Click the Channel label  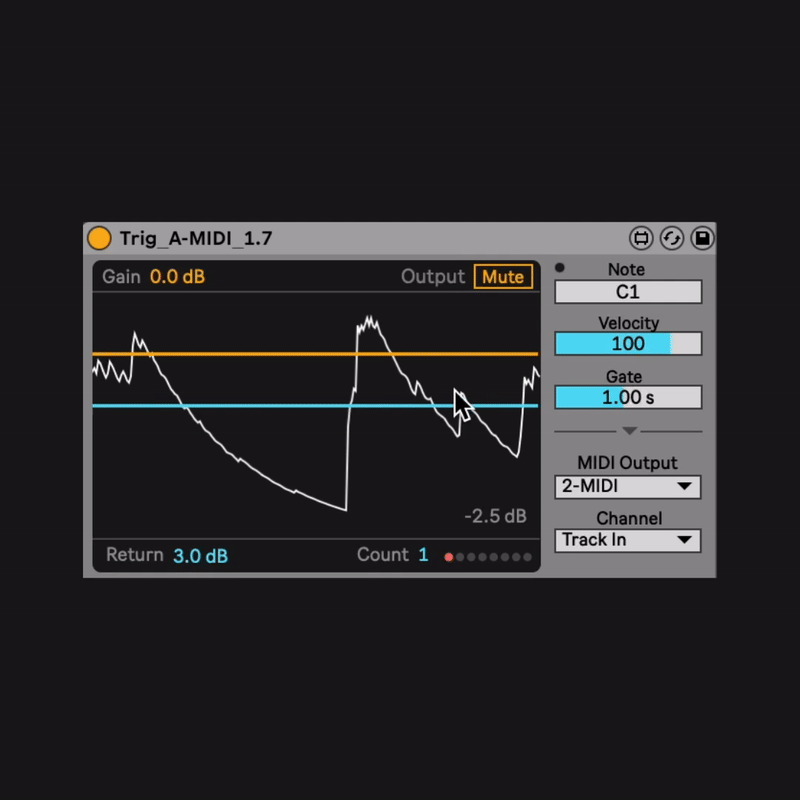[629, 518]
